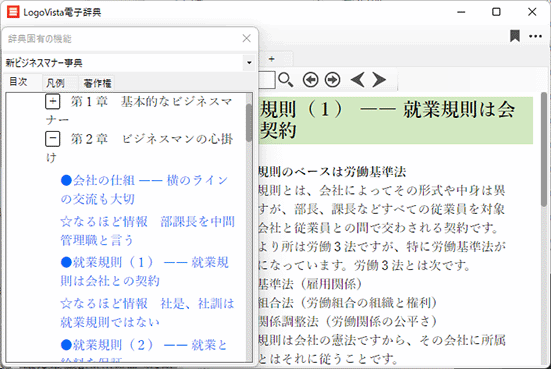Click the magnifier search icon
551x369 pixels.
tap(285, 80)
